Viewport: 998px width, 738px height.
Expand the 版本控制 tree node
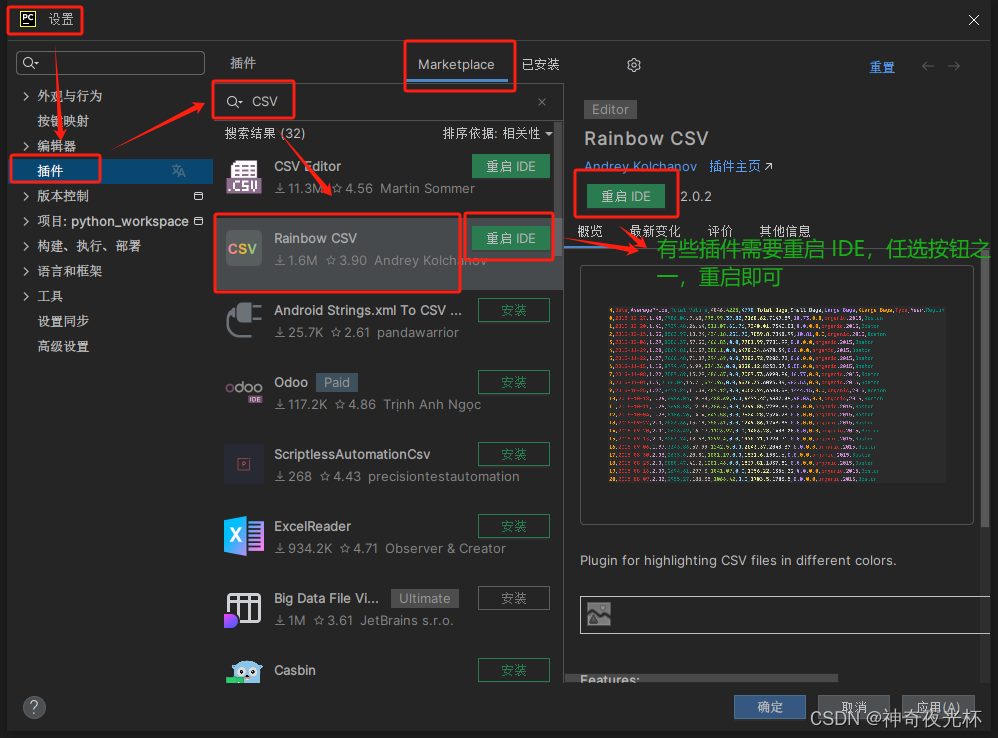point(25,196)
